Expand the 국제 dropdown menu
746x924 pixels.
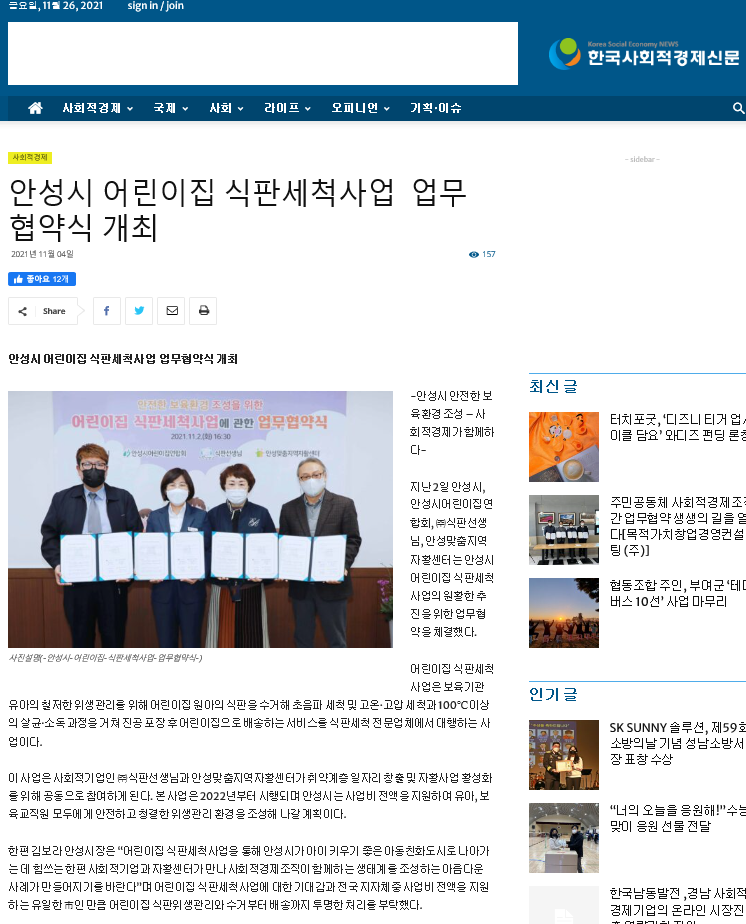[170, 108]
